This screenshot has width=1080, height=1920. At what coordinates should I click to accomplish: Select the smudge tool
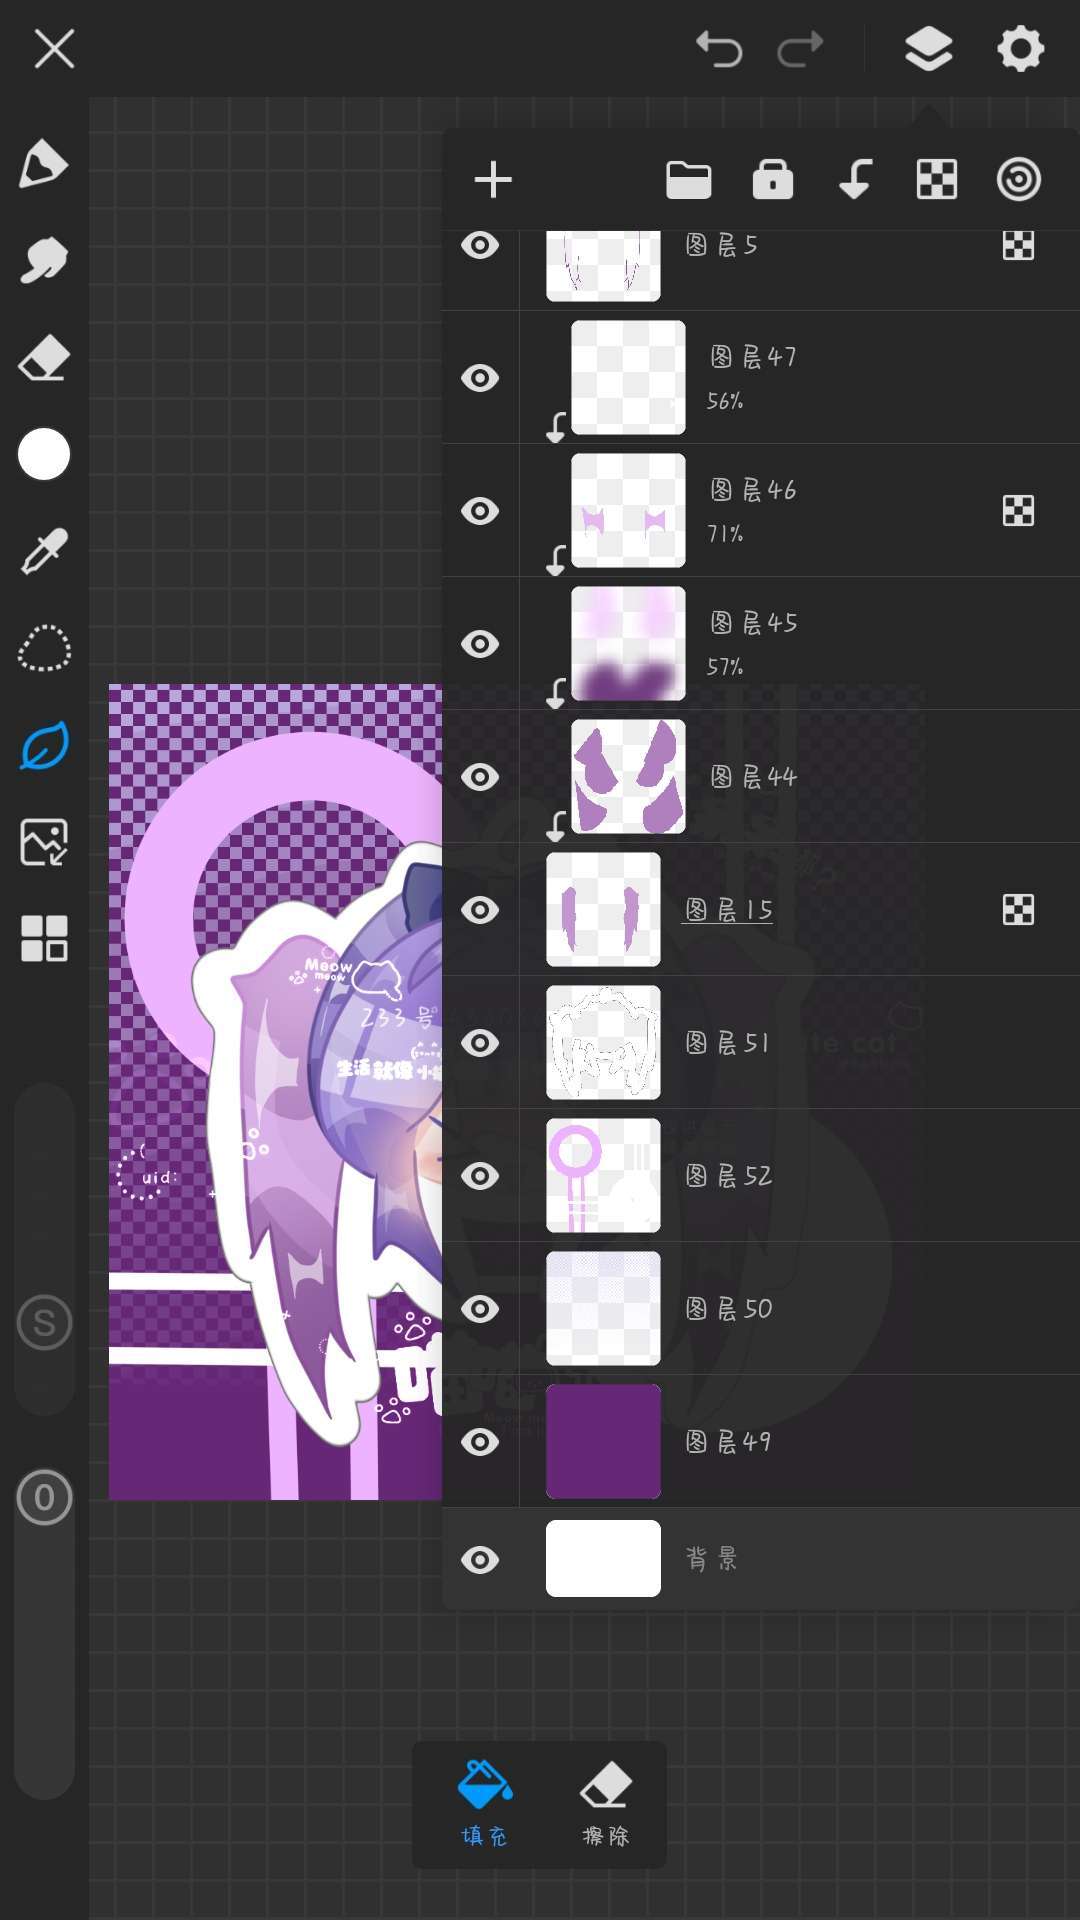coord(44,261)
